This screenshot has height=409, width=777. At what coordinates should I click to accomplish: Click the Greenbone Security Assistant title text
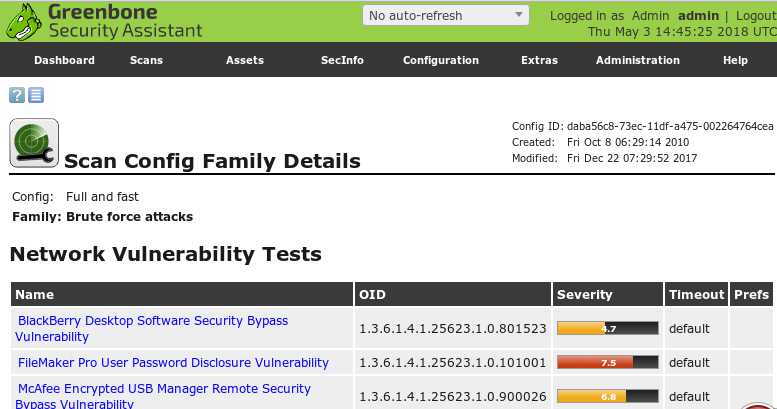pyautogui.click(x=125, y=21)
